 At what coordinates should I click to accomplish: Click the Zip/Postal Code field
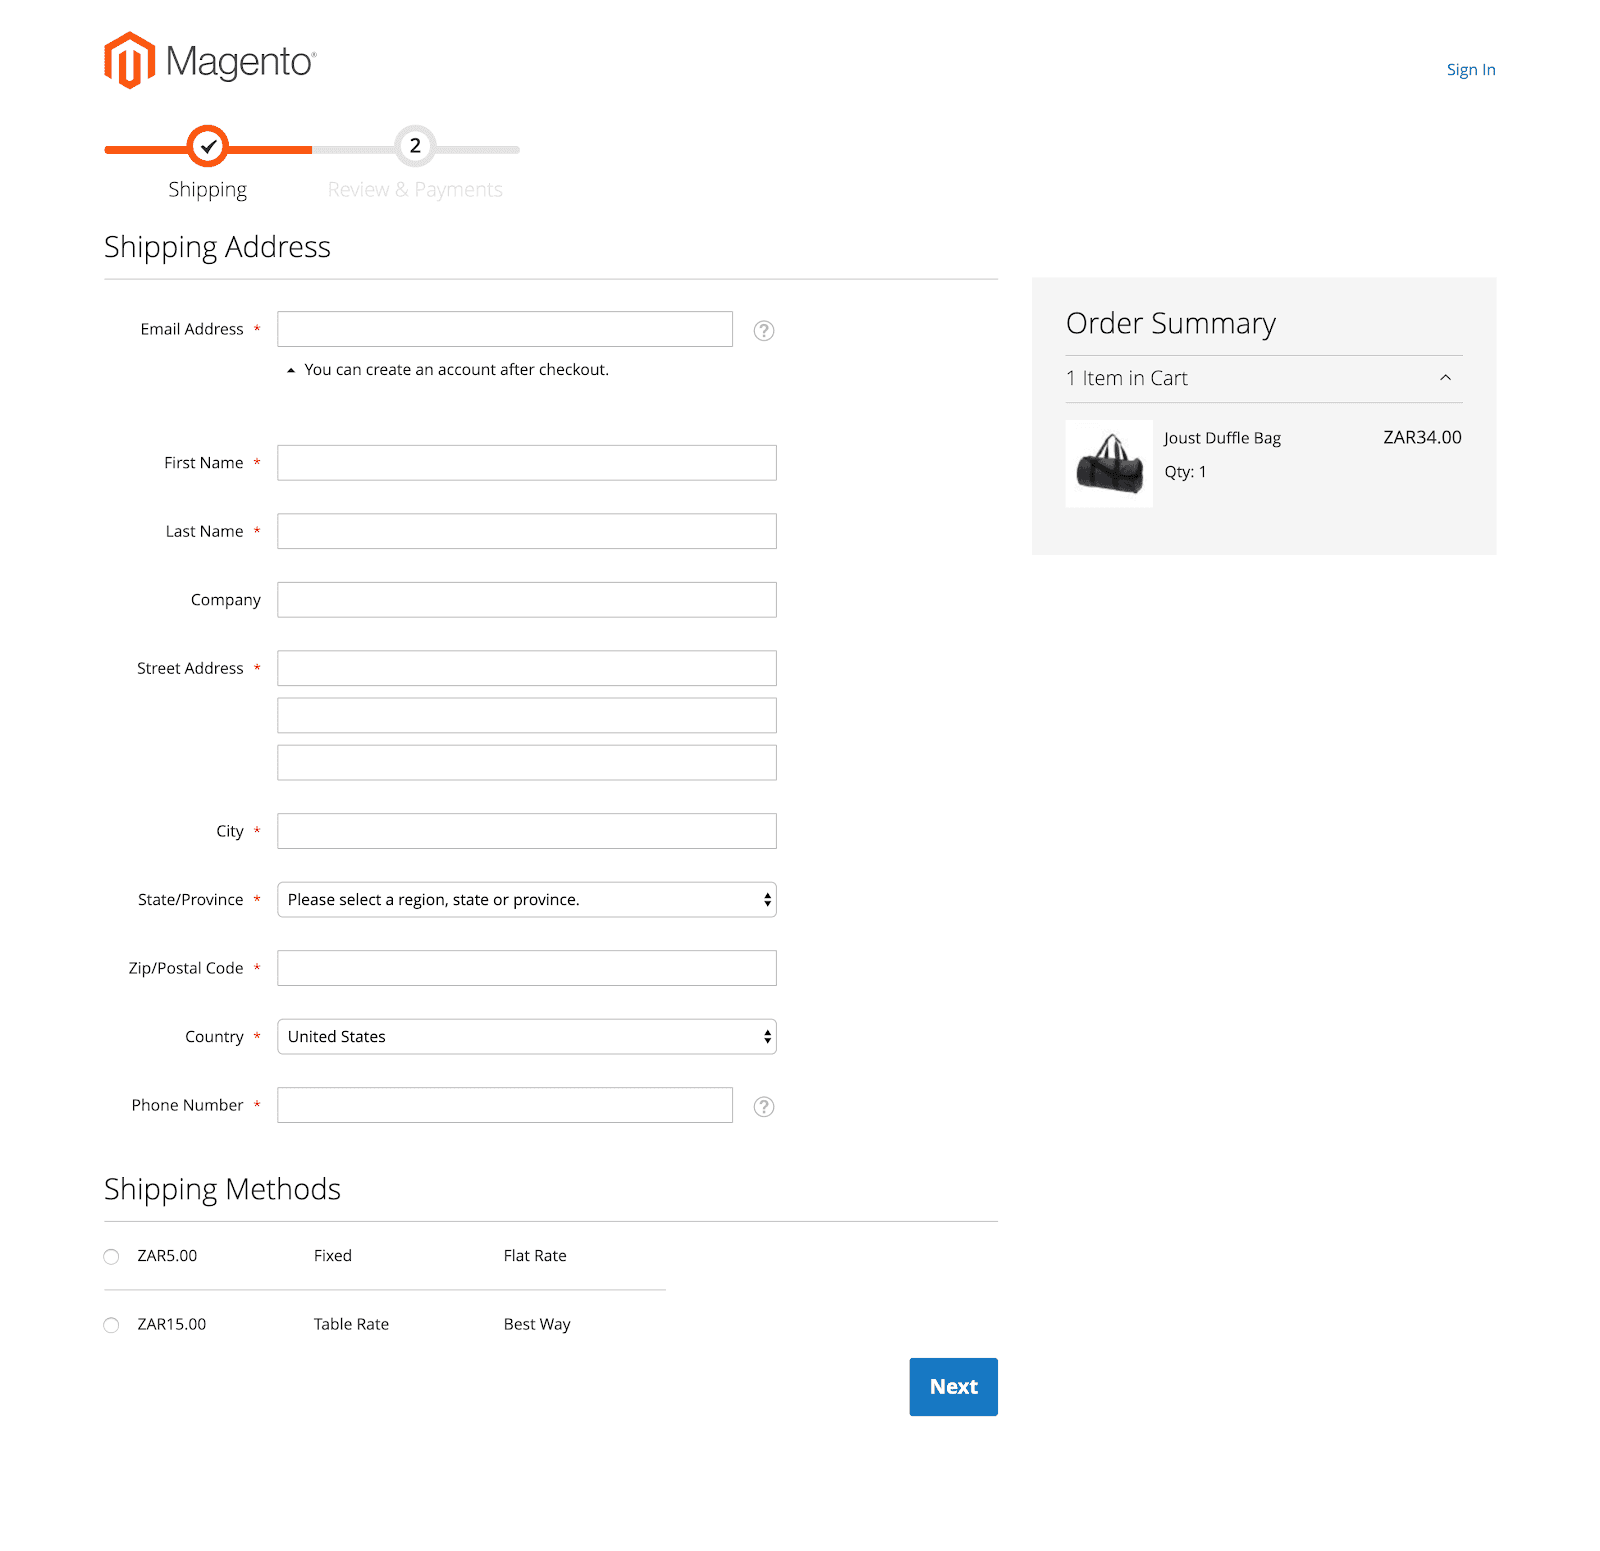[x=527, y=967]
